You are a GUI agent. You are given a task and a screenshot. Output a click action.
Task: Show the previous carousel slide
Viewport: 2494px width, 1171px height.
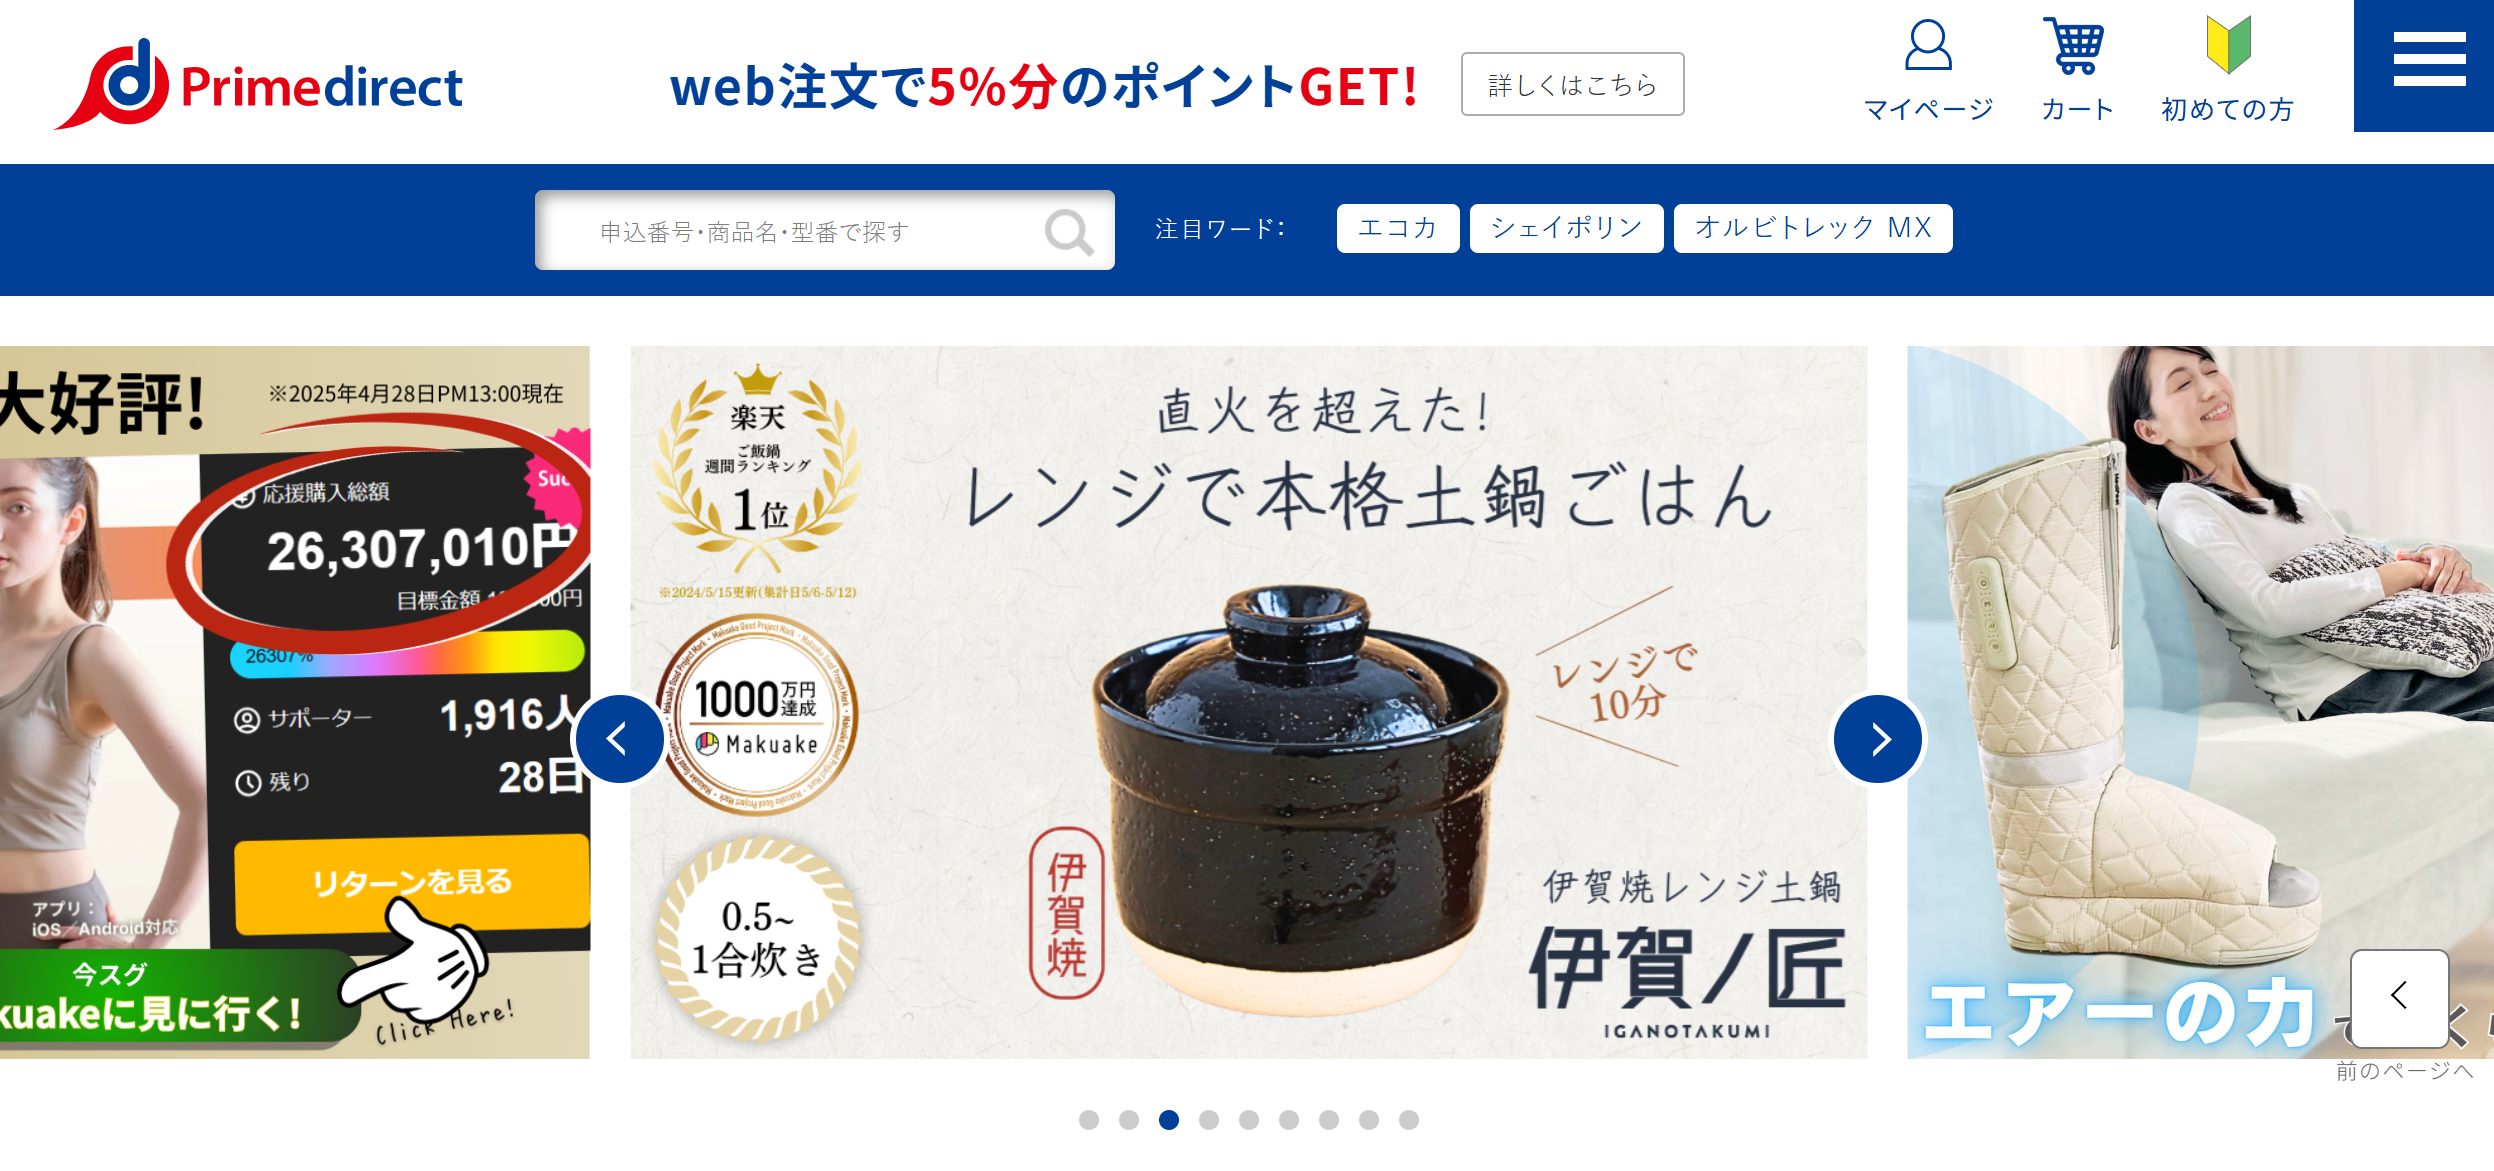click(619, 739)
